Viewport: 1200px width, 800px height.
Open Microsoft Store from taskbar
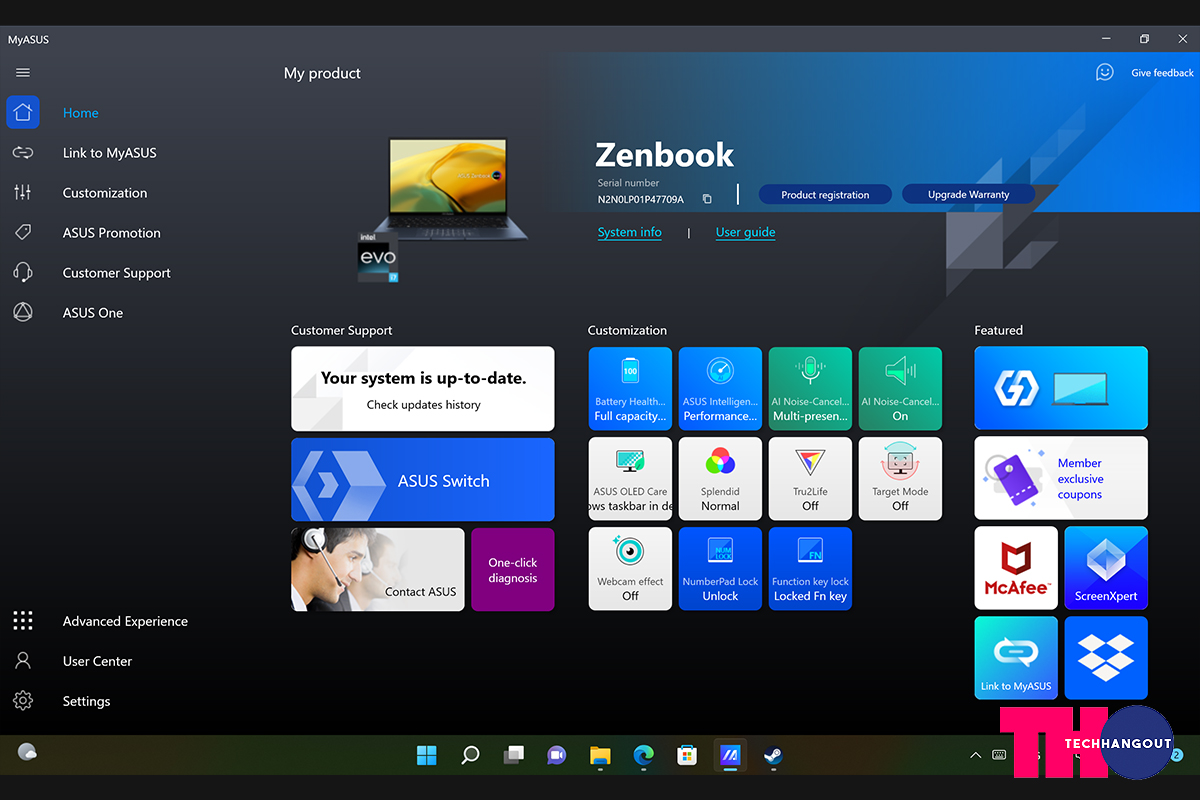point(687,755)
